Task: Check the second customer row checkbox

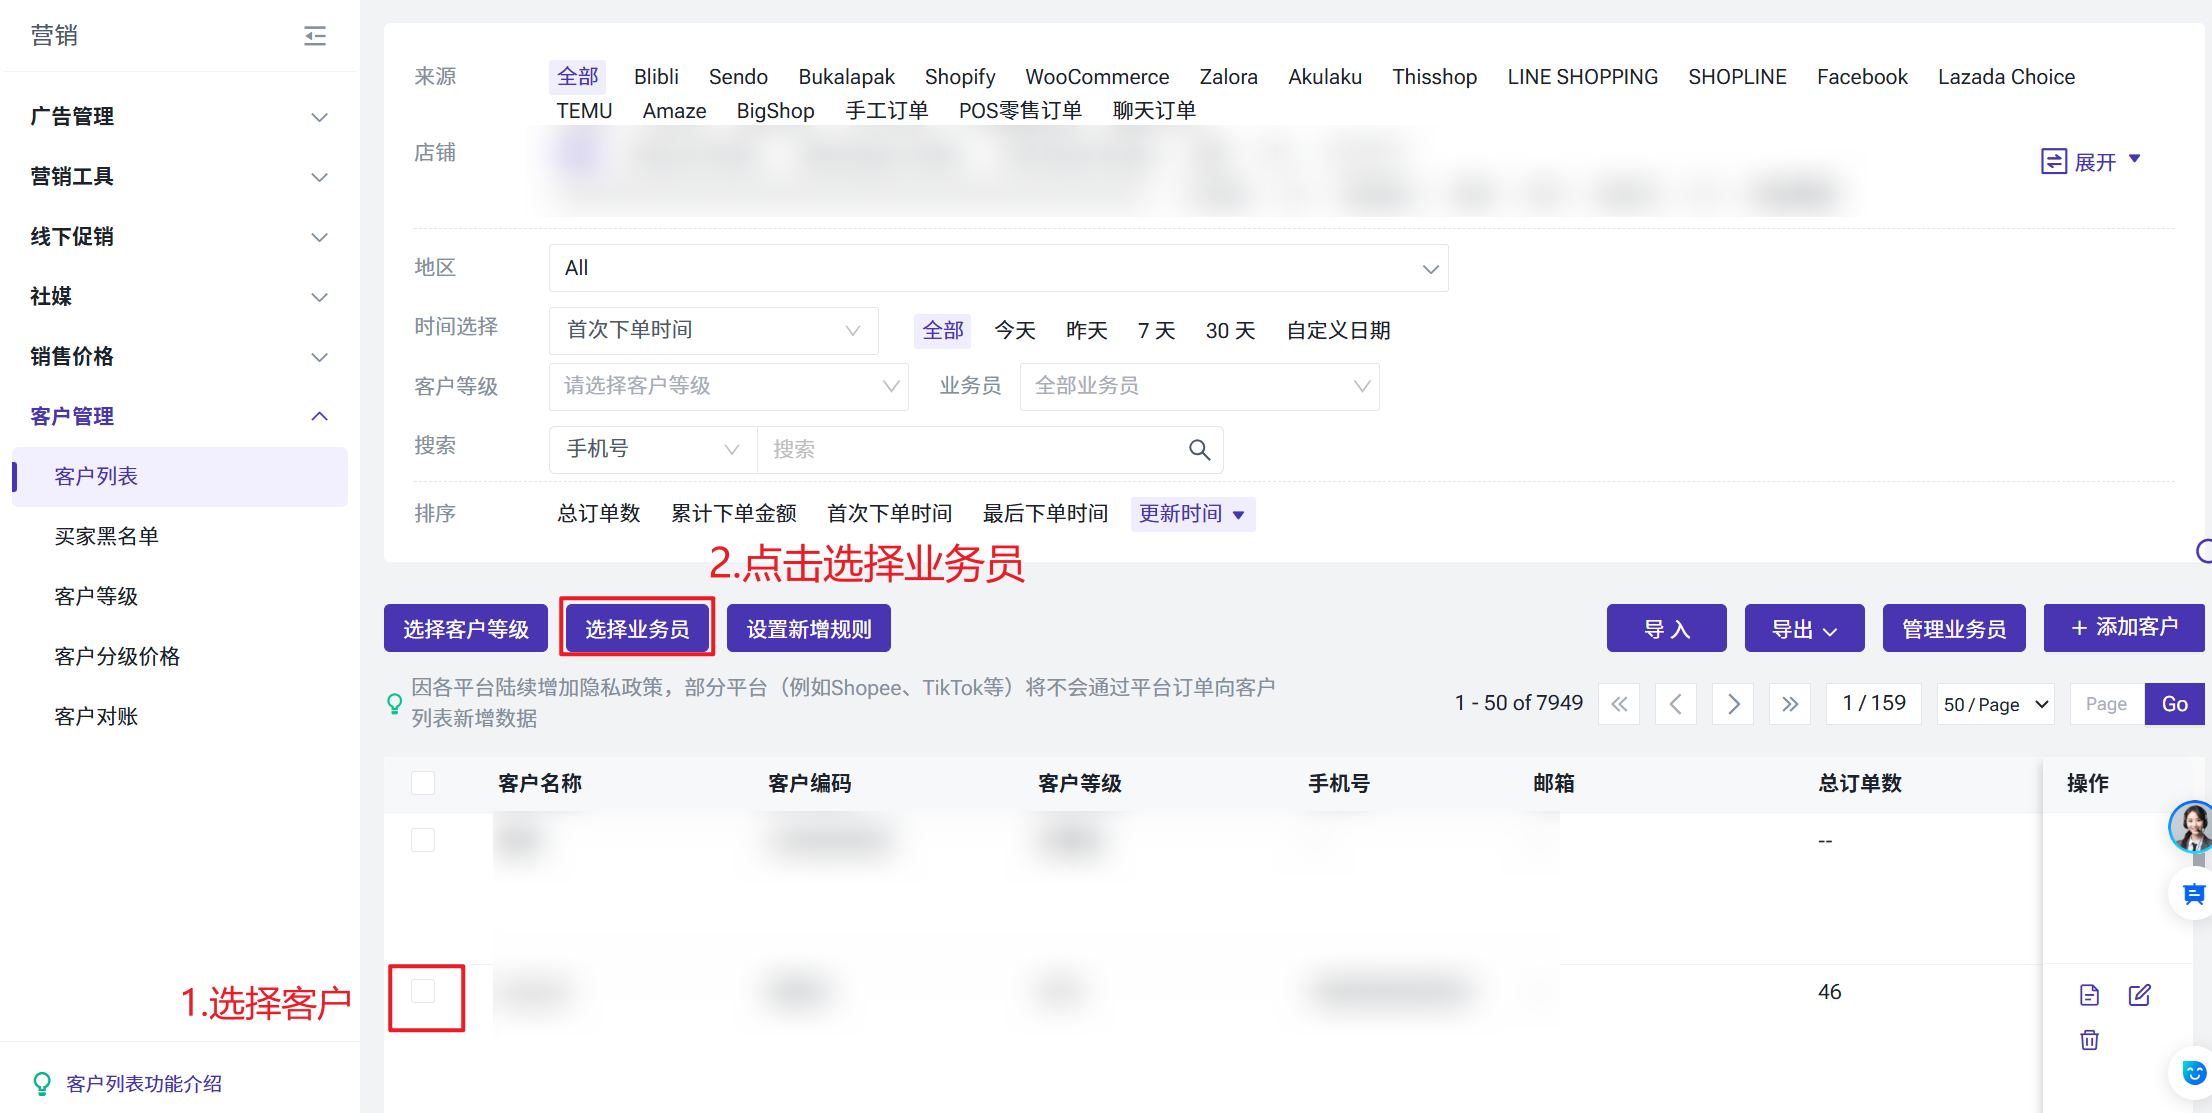Action: (423, 991)
